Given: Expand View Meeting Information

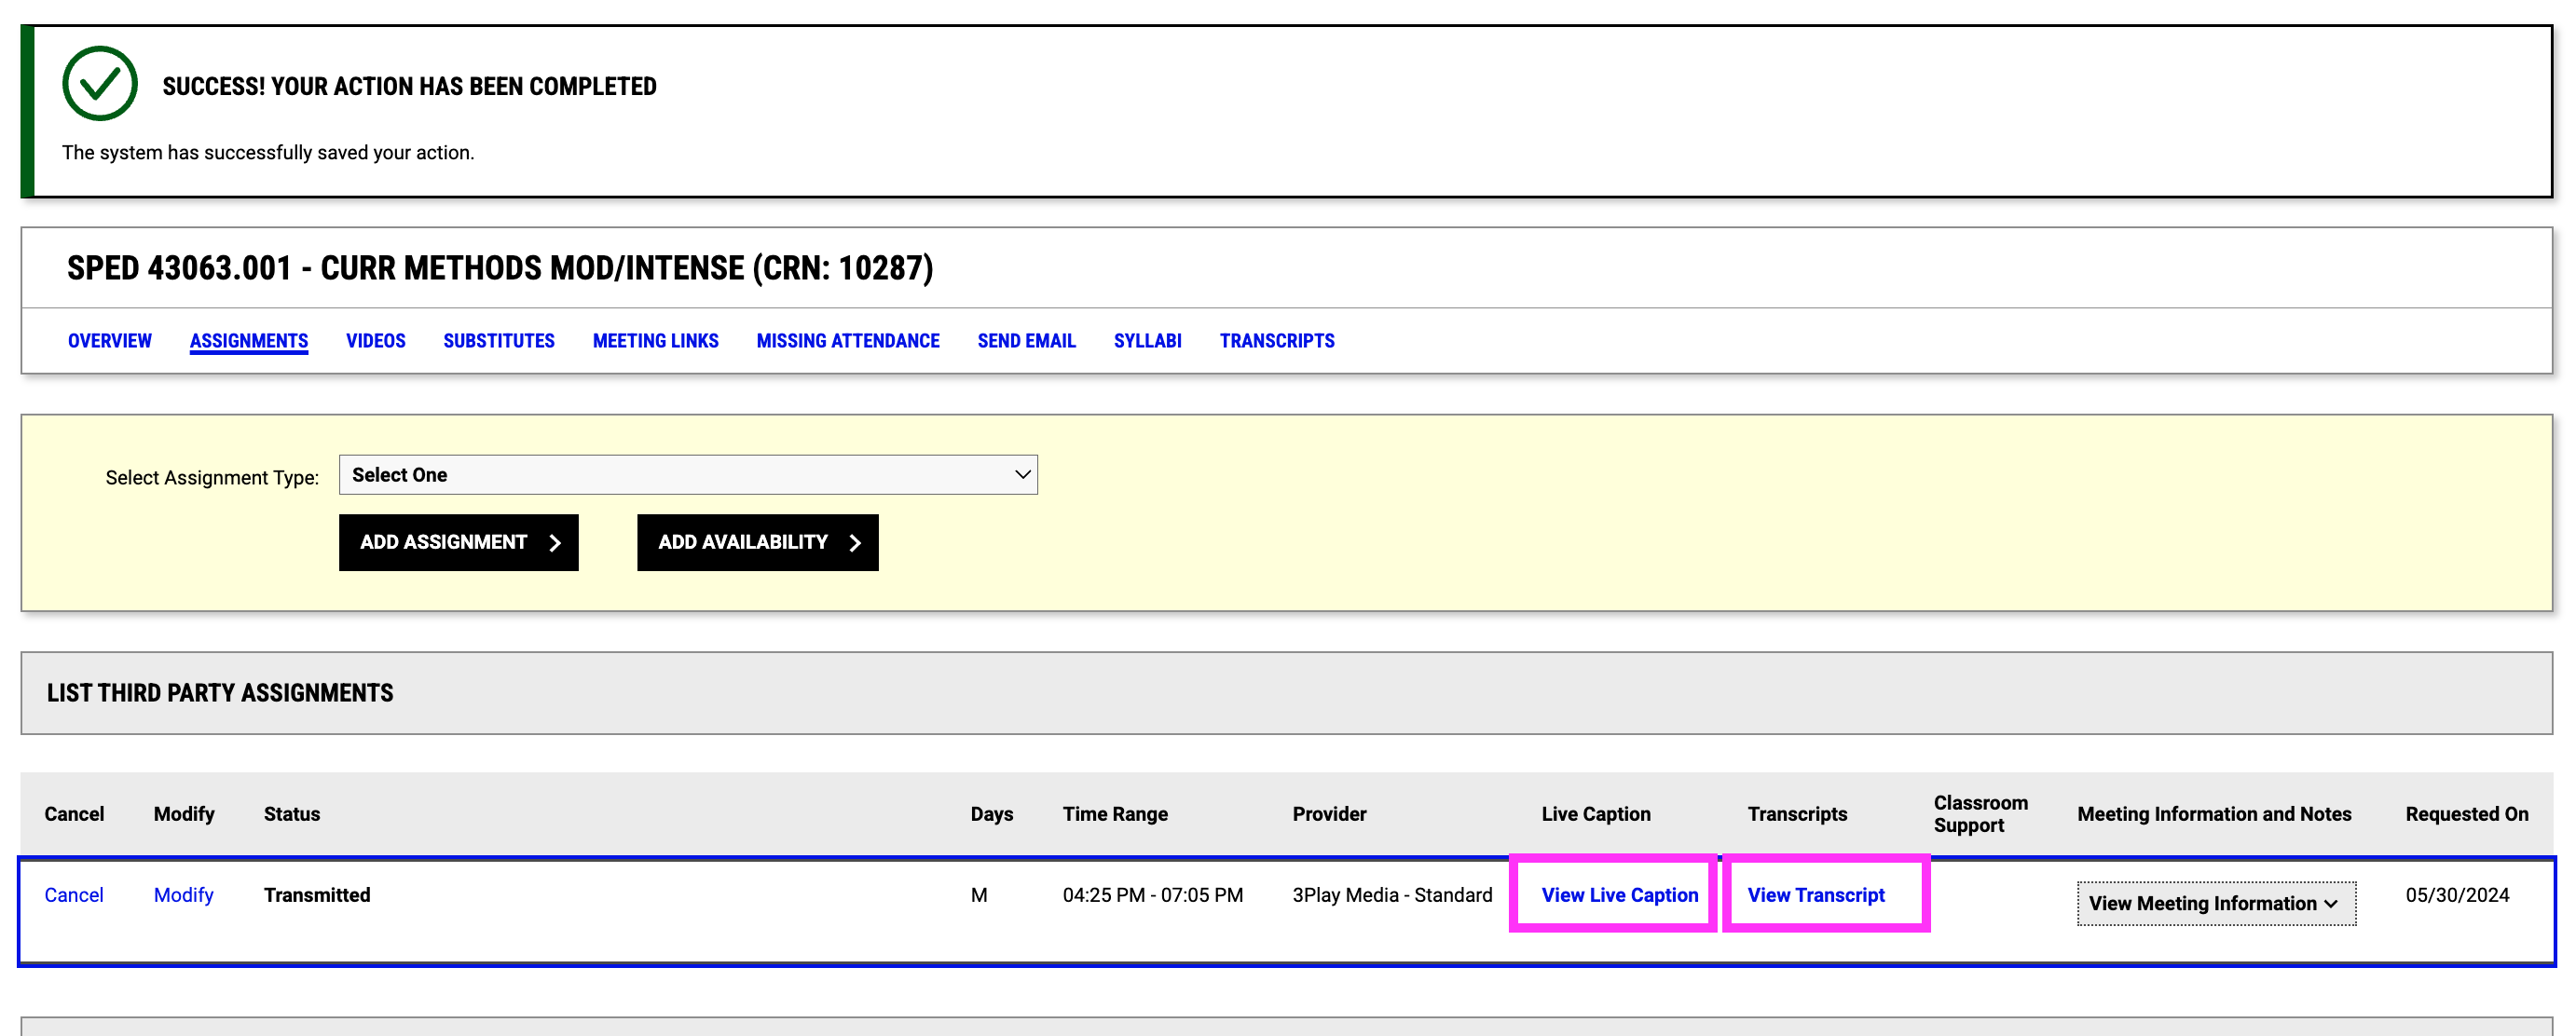Looking at the screenshot, I should click(x=2216, y=903).
